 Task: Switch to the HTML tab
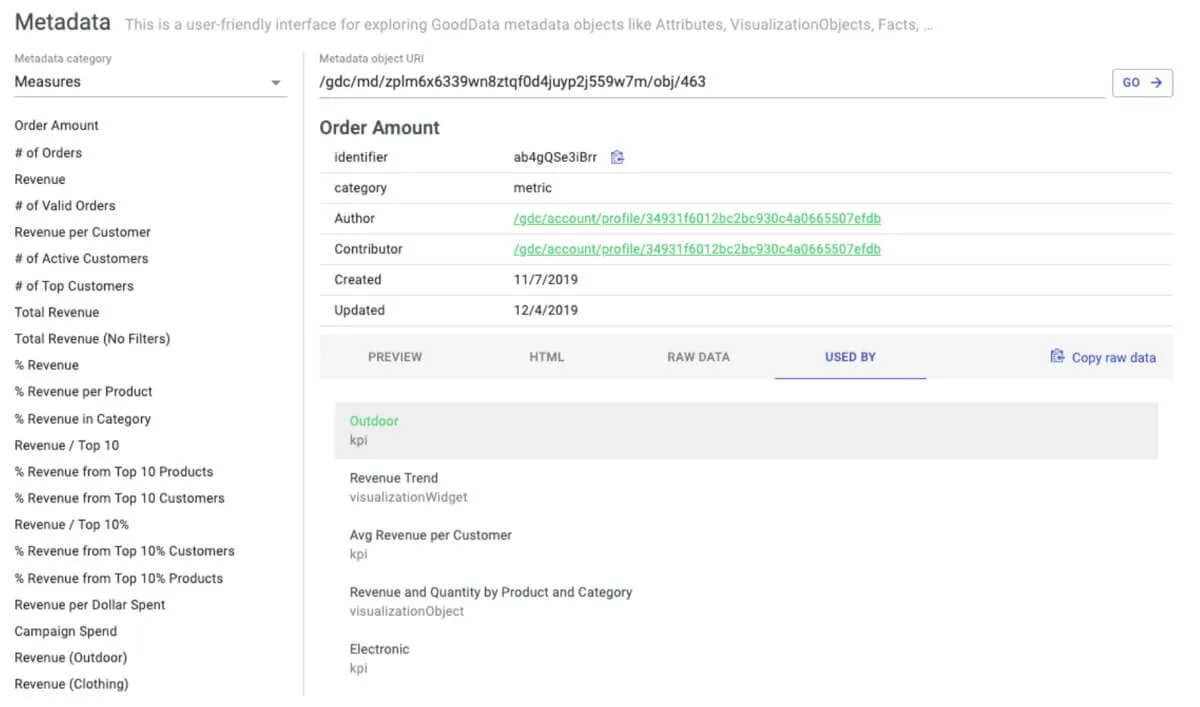click(x=547, y=357)
